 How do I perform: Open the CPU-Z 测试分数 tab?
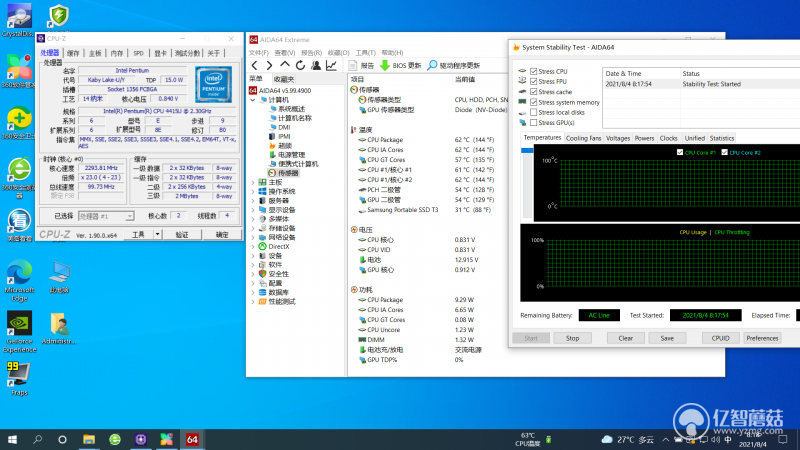pos(187,53)
